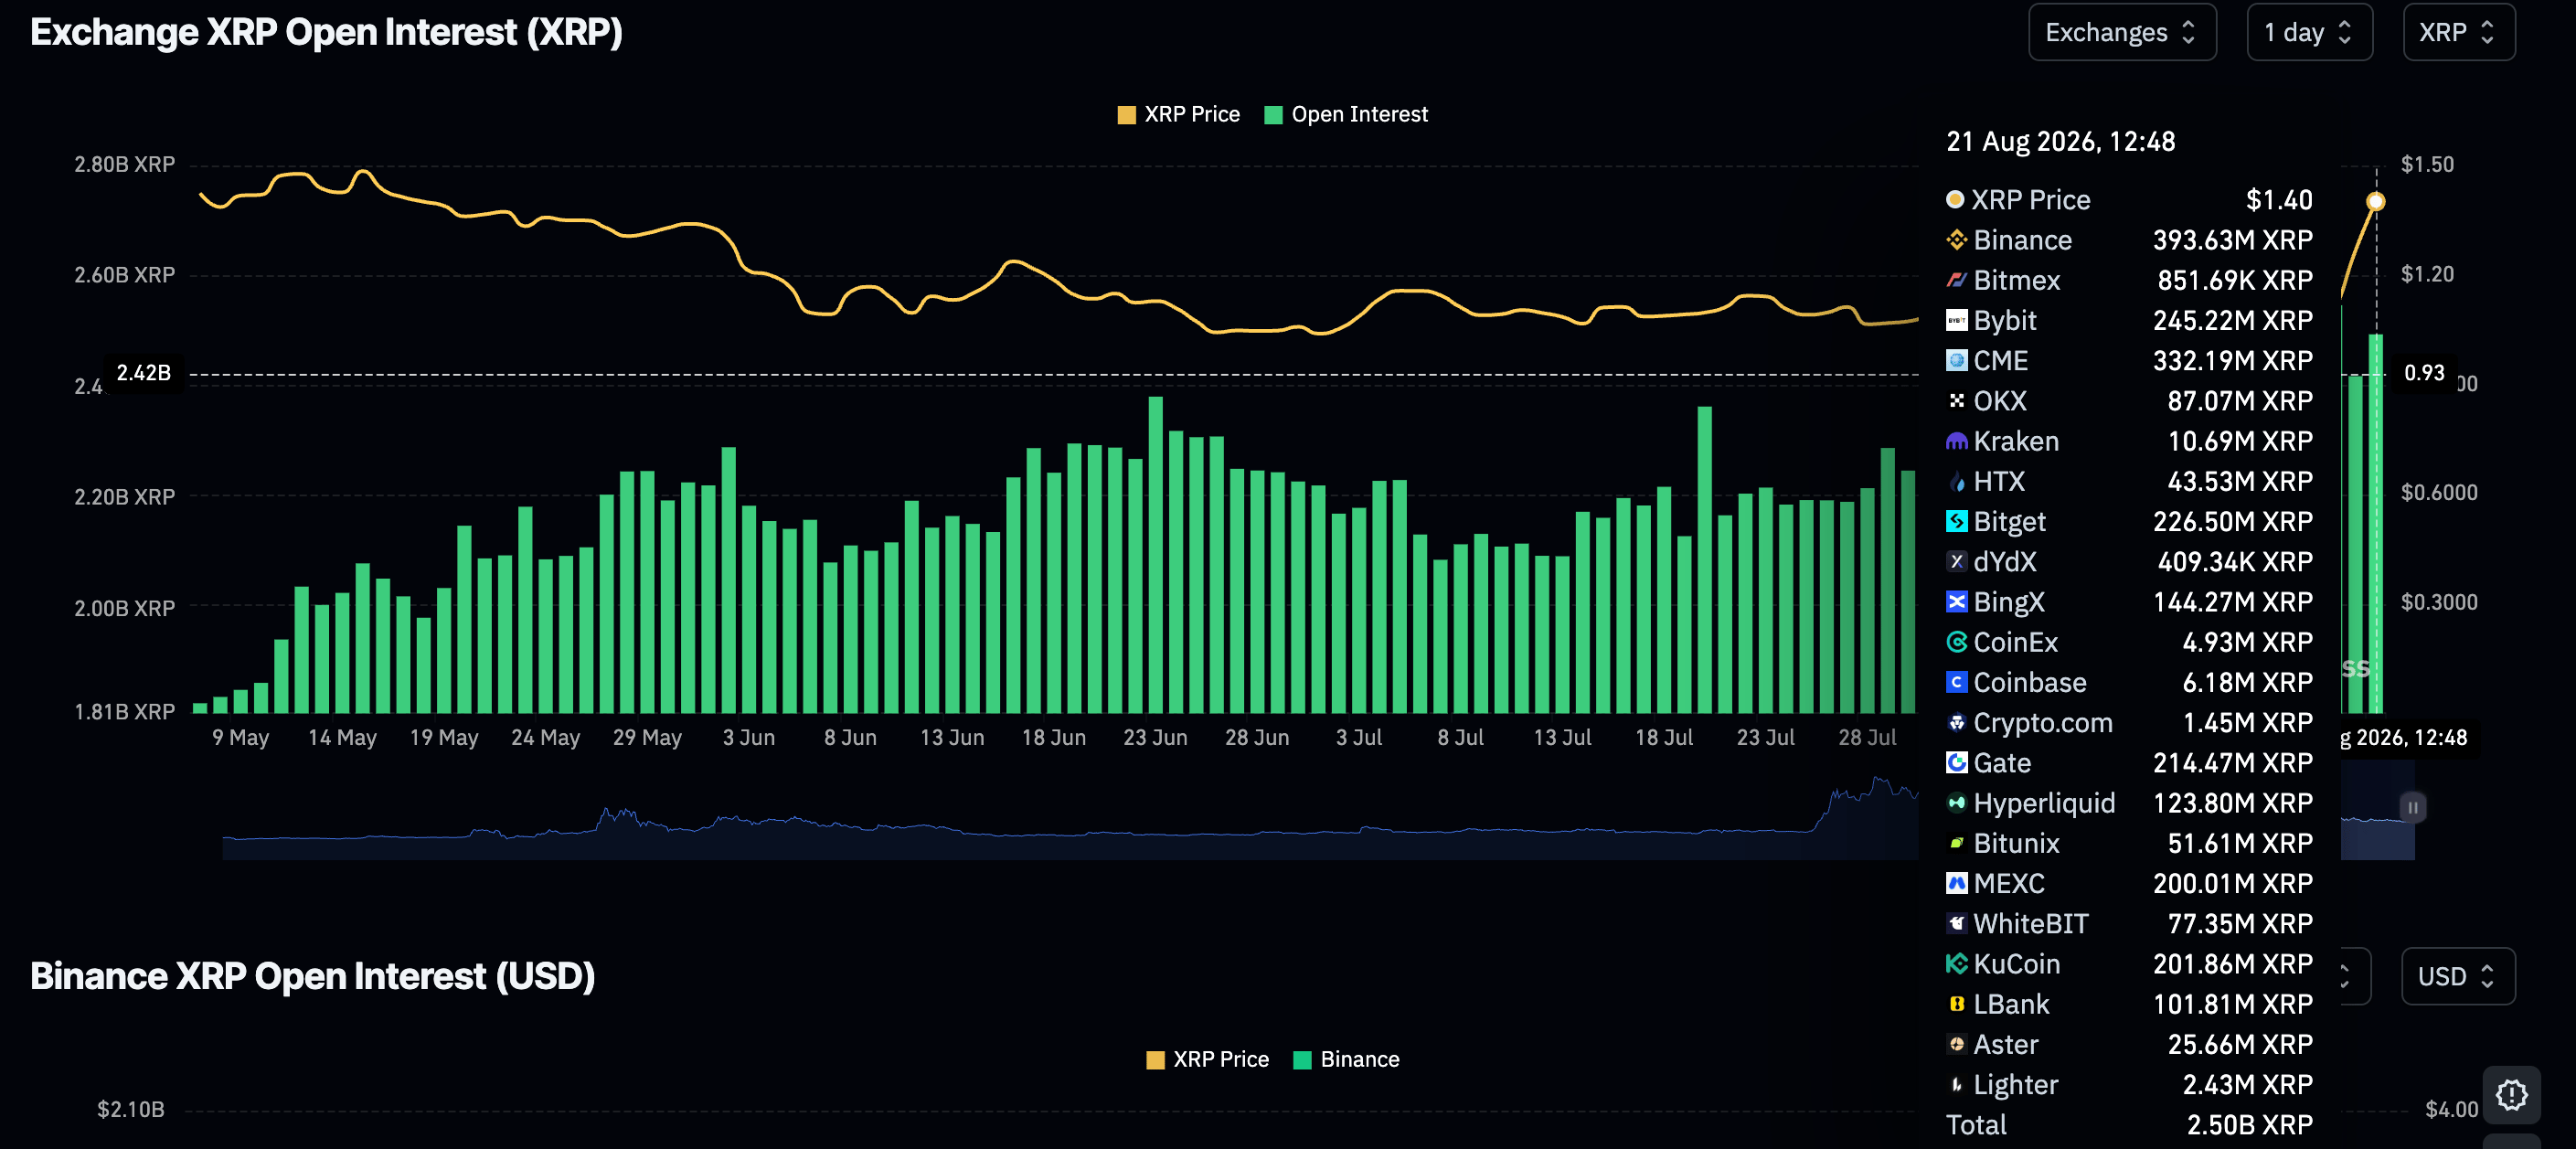Viewport: 2576px width, 1149px height.
Task: Click the XRP Price $1.40 value
Action: 2279,200
